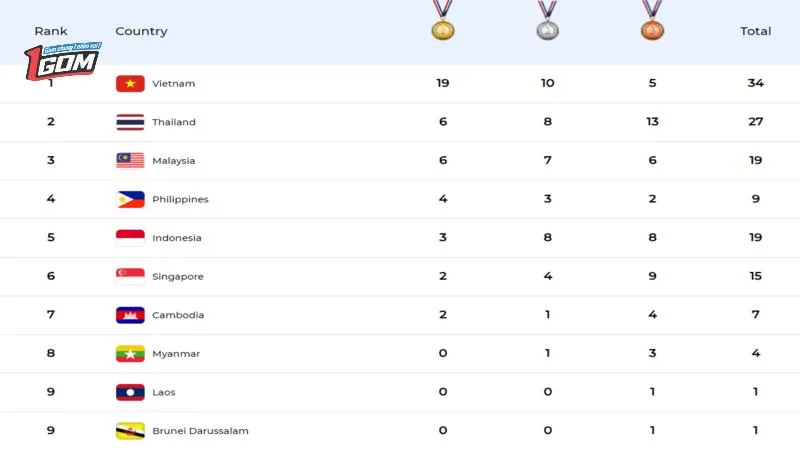
Task: Select the Cambodia flag icon
Action: (x=130, y=315)
